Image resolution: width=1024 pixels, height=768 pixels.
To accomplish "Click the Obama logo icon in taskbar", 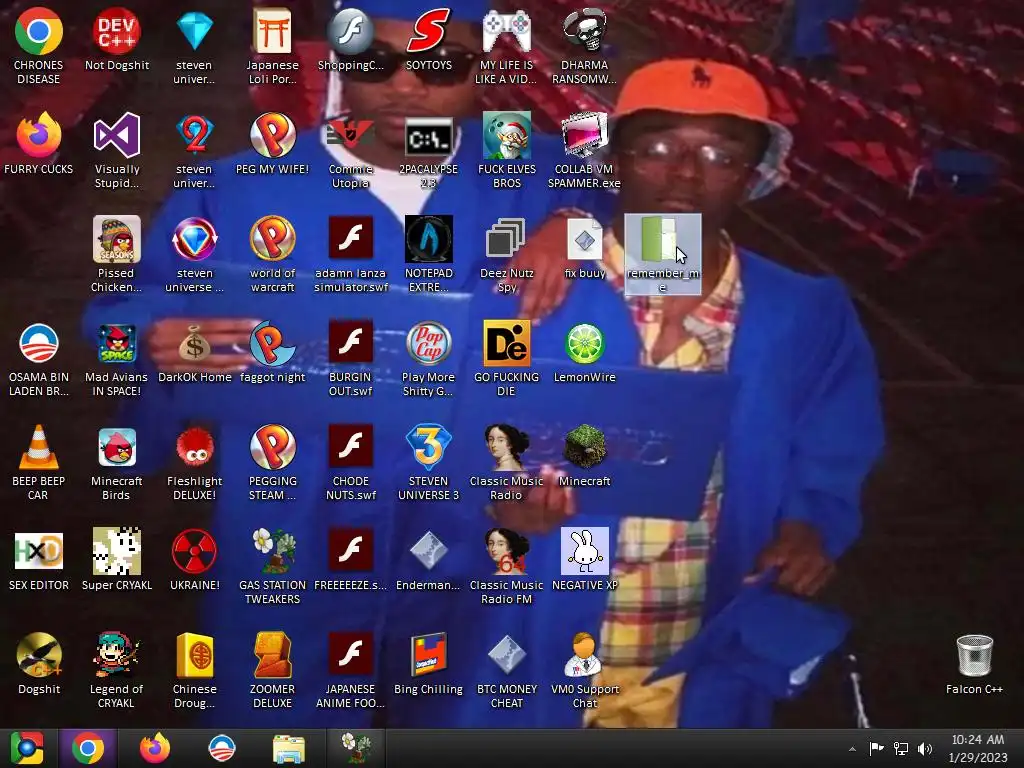I will [221, 748].
